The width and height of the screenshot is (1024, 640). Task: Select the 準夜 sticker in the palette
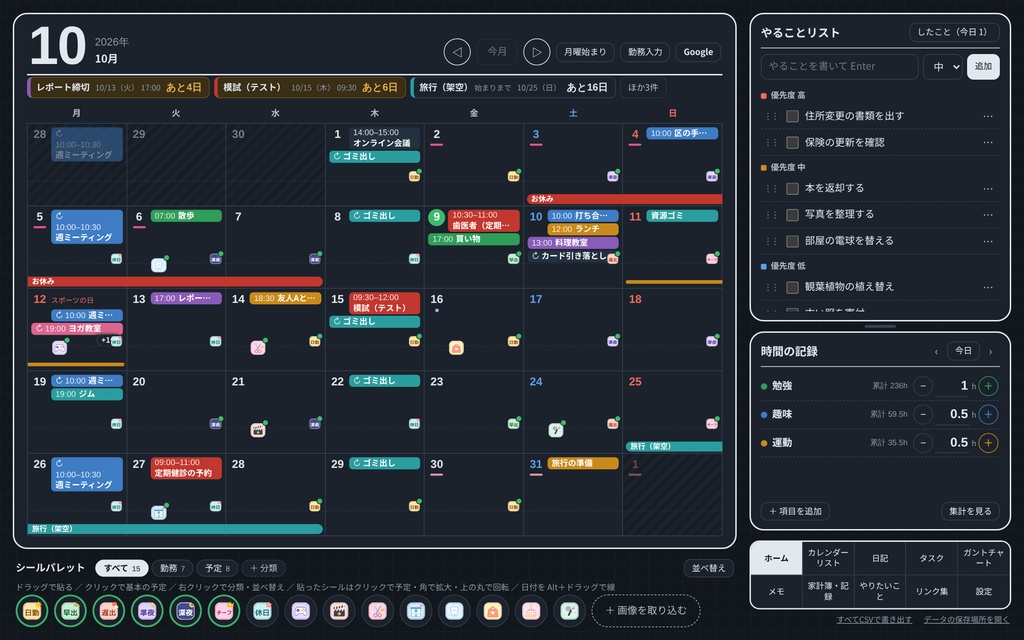(147, 612)
